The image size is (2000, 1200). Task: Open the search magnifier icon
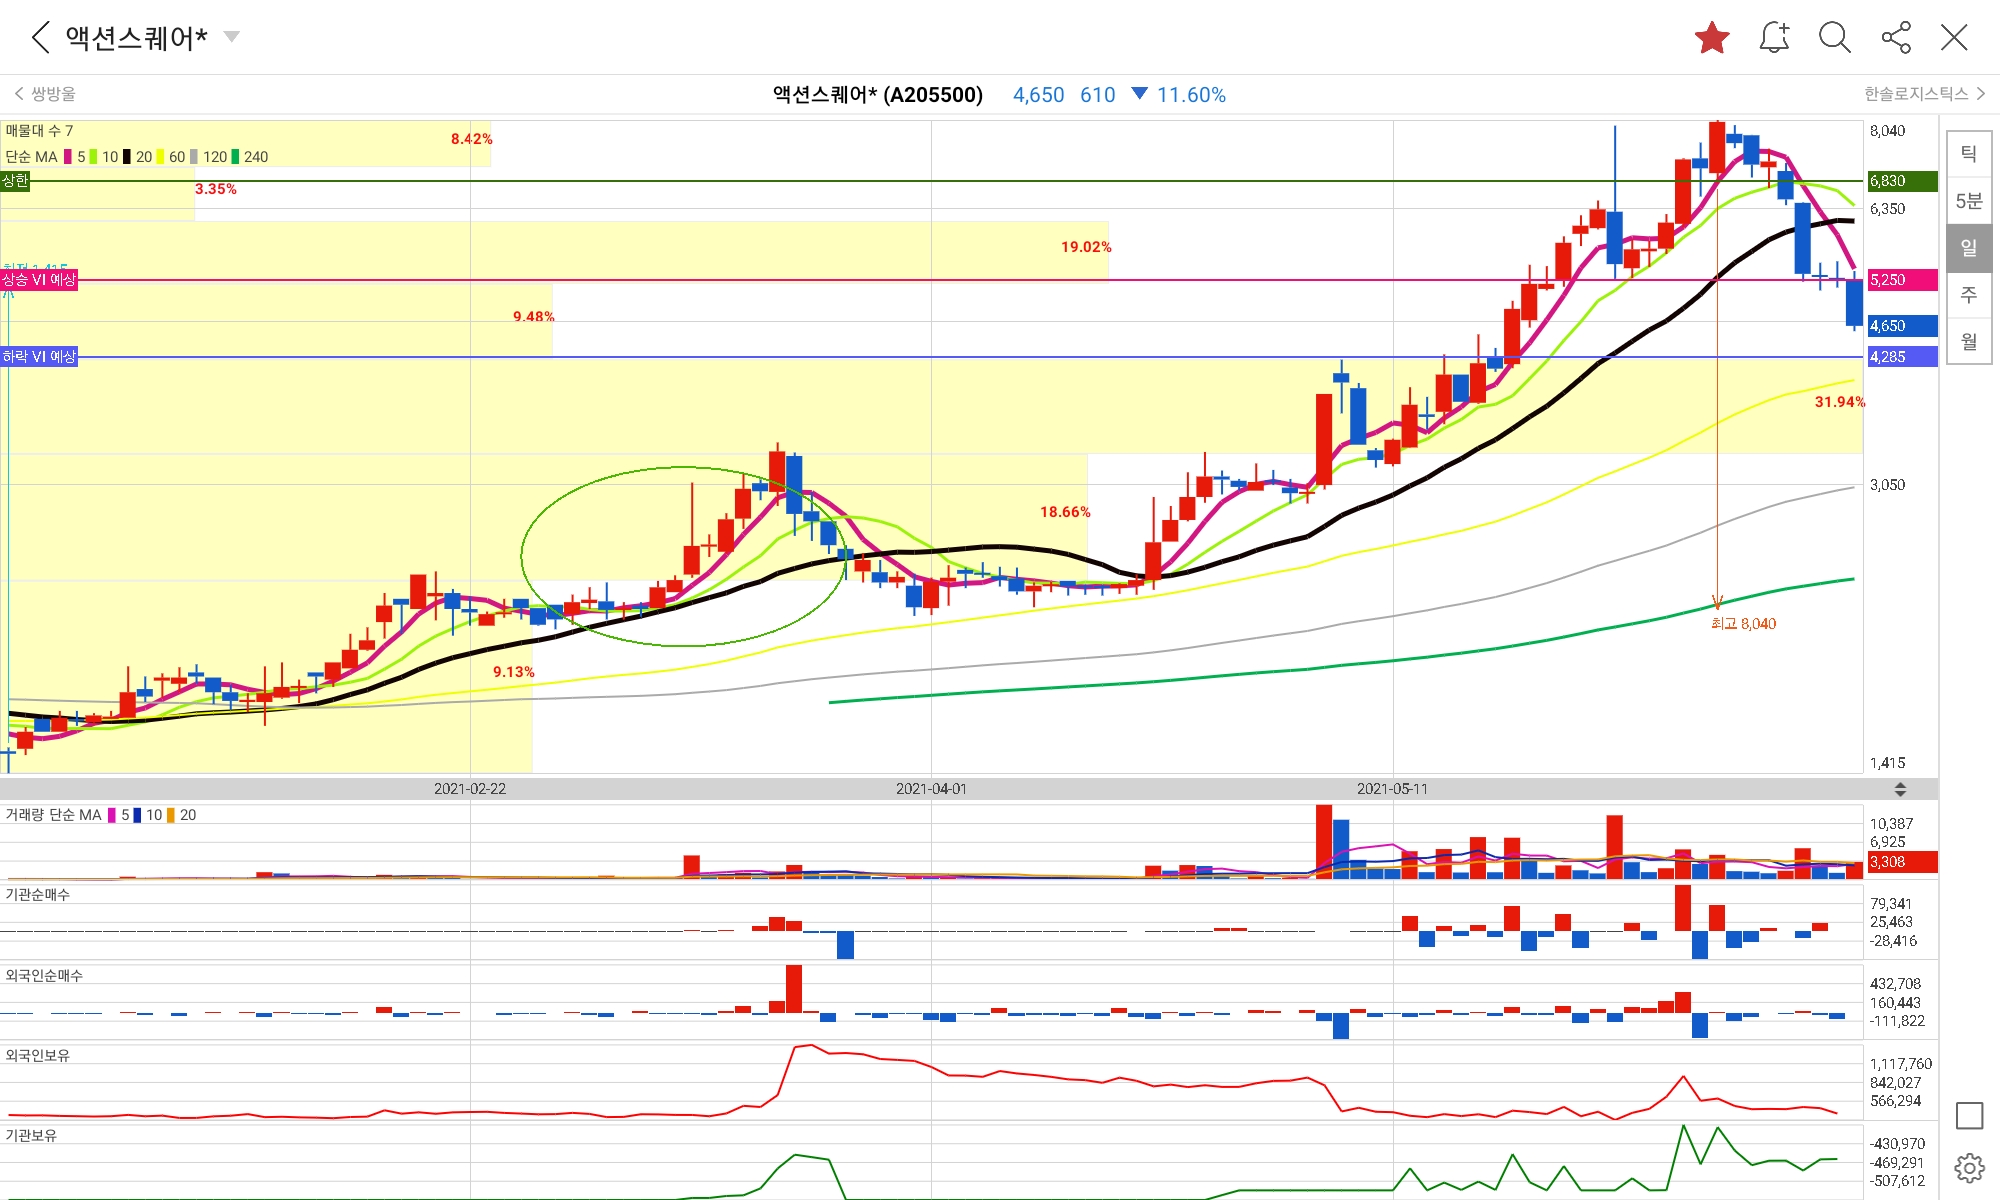pos(1835,38)
